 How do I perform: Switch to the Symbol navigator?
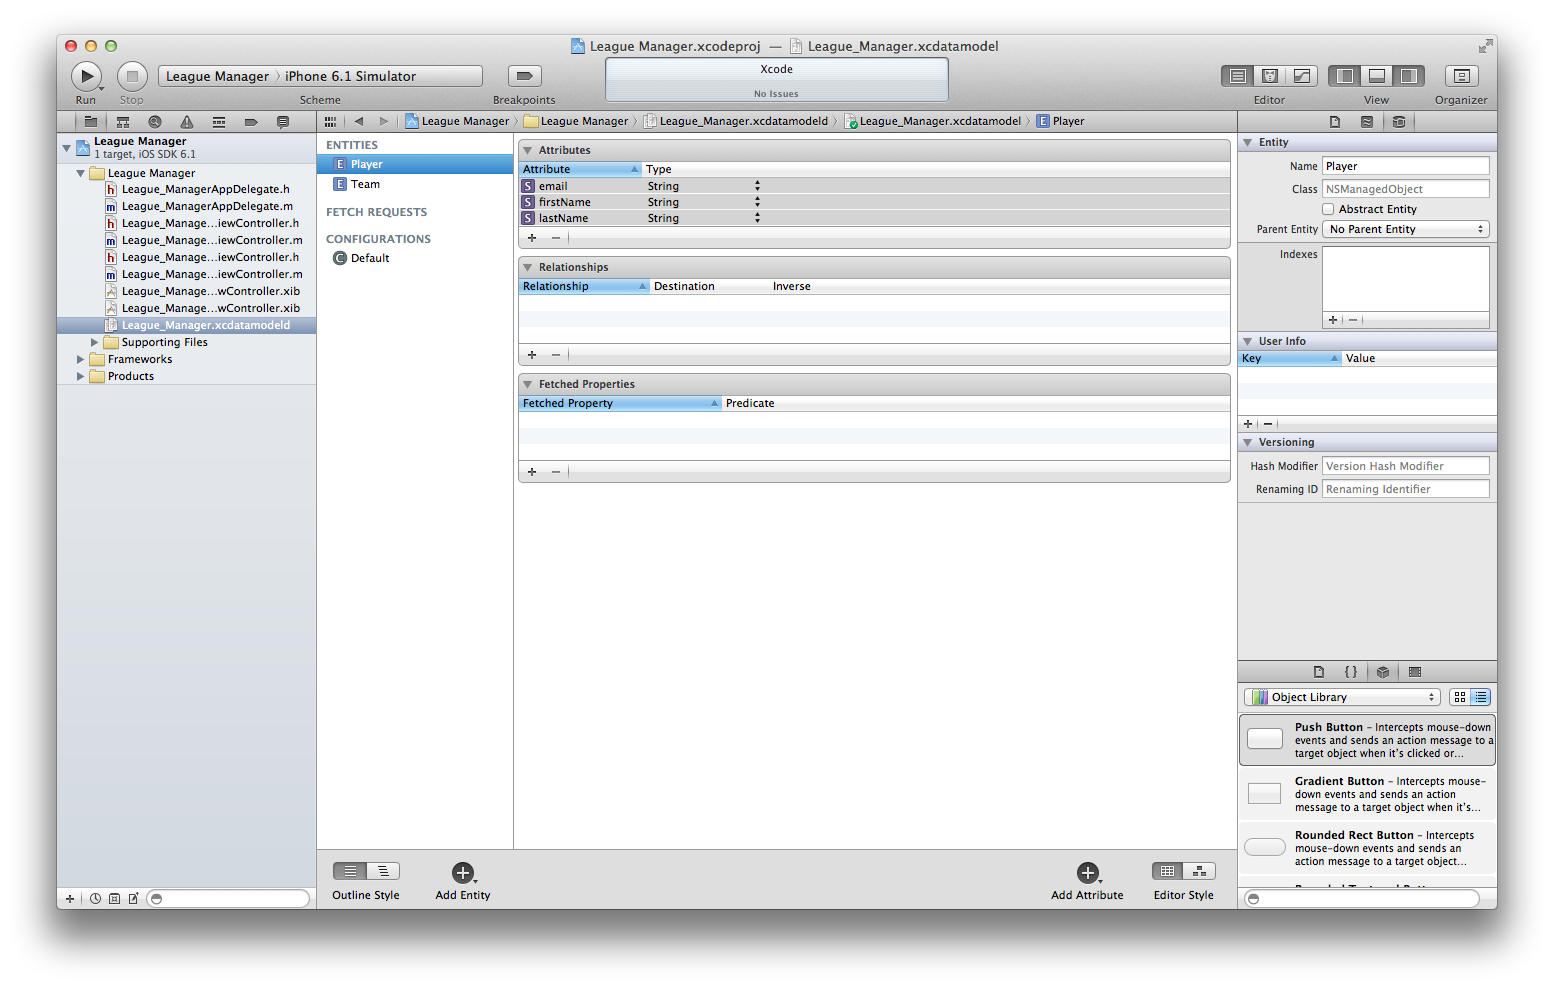tap(123, 122)
